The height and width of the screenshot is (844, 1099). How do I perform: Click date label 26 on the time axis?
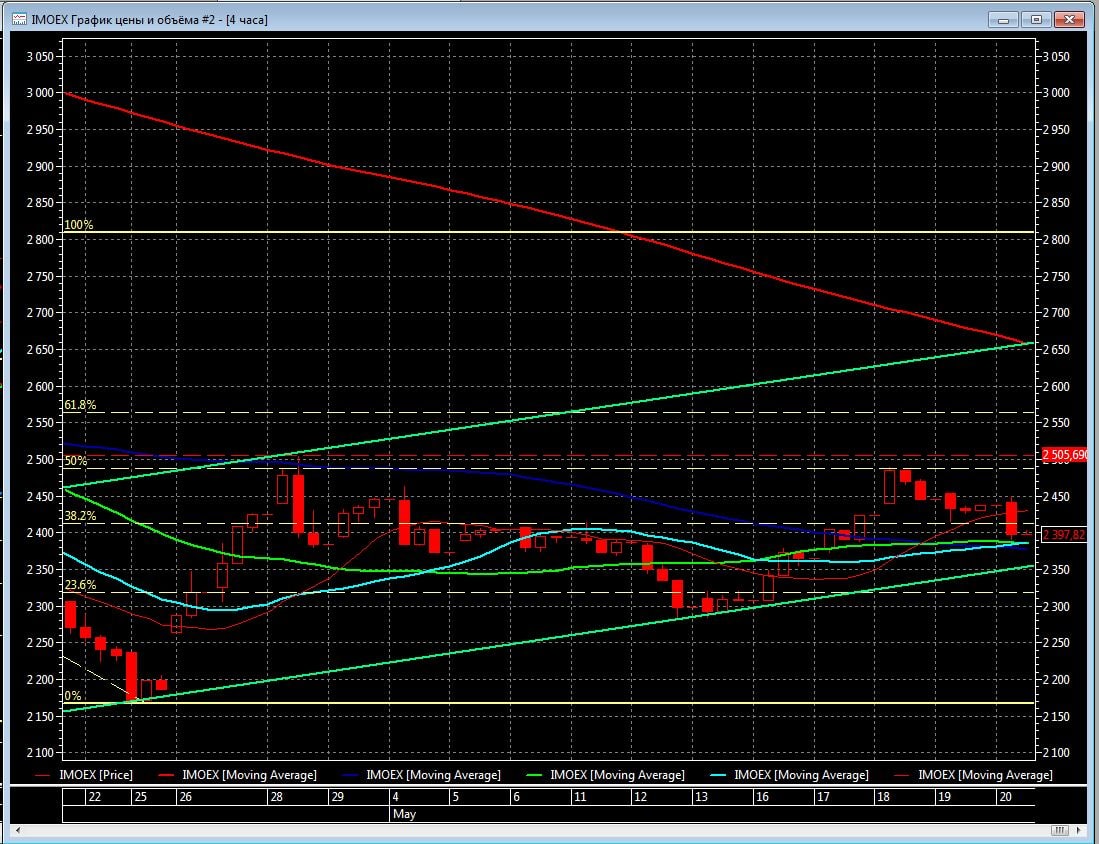point(186,797)
